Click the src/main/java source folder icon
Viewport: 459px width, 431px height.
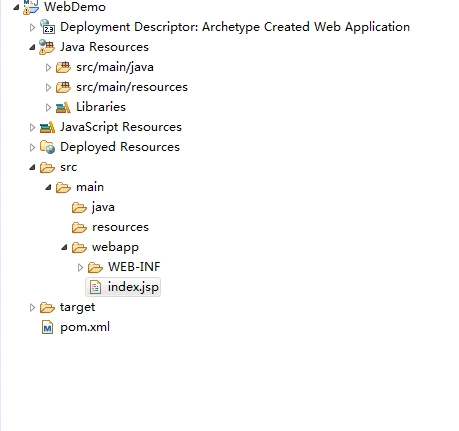63,67
